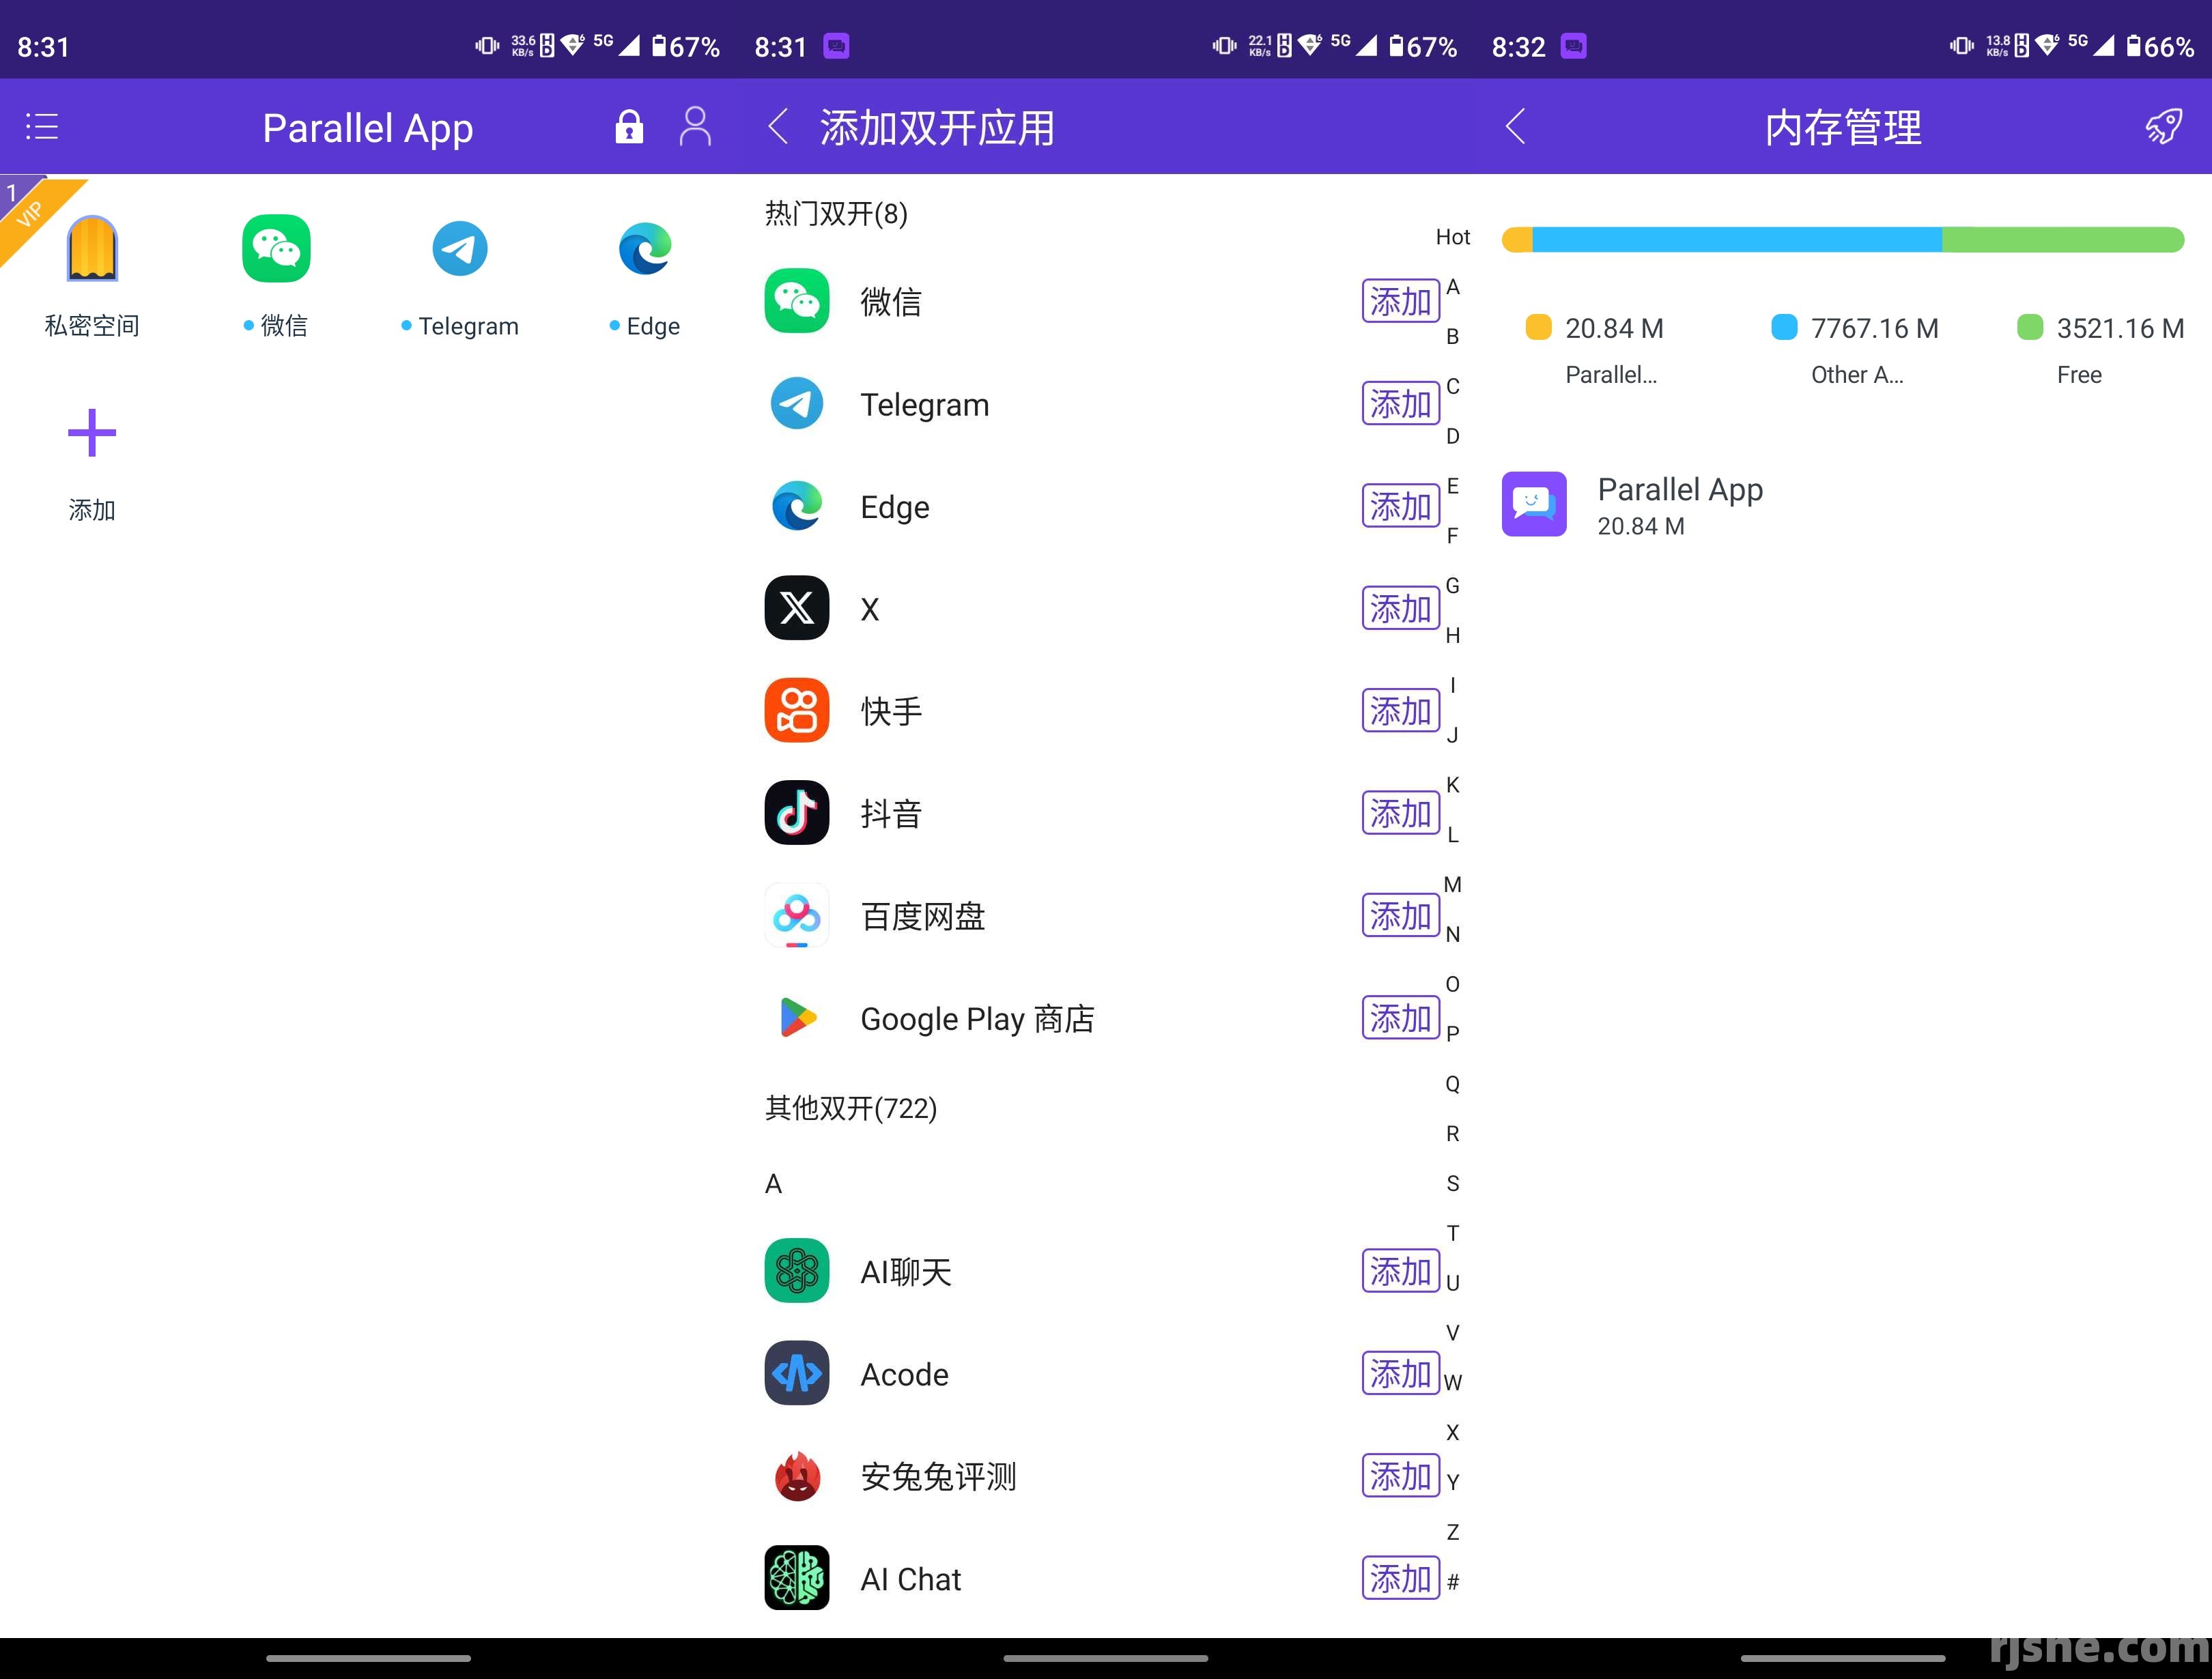Select the AI Chat app icon
2212x1679 pixels.
click(x=797, y=1578)
